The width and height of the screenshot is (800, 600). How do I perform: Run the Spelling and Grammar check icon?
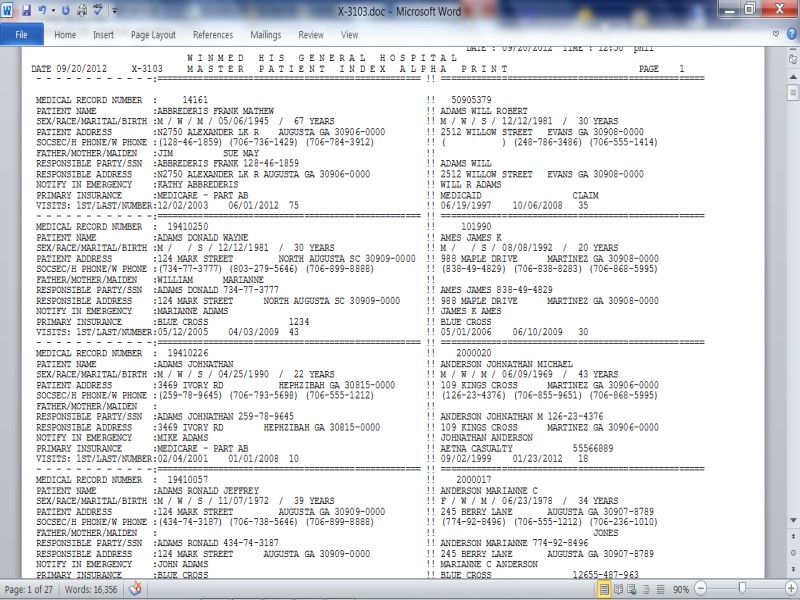point(97,10)
